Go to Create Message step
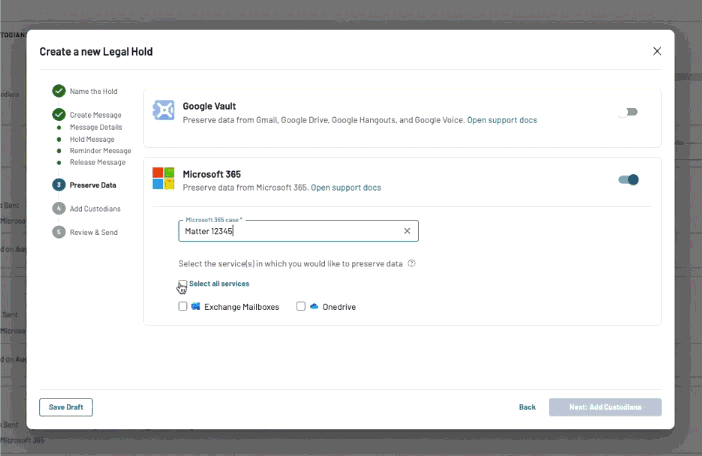702x456 pixels. [x=95, y=115]
